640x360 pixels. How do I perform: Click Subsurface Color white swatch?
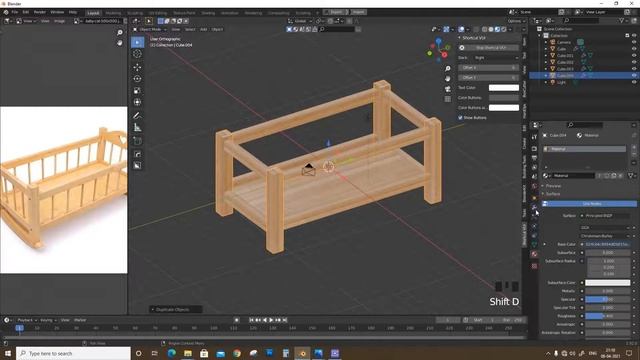[608, 282]
